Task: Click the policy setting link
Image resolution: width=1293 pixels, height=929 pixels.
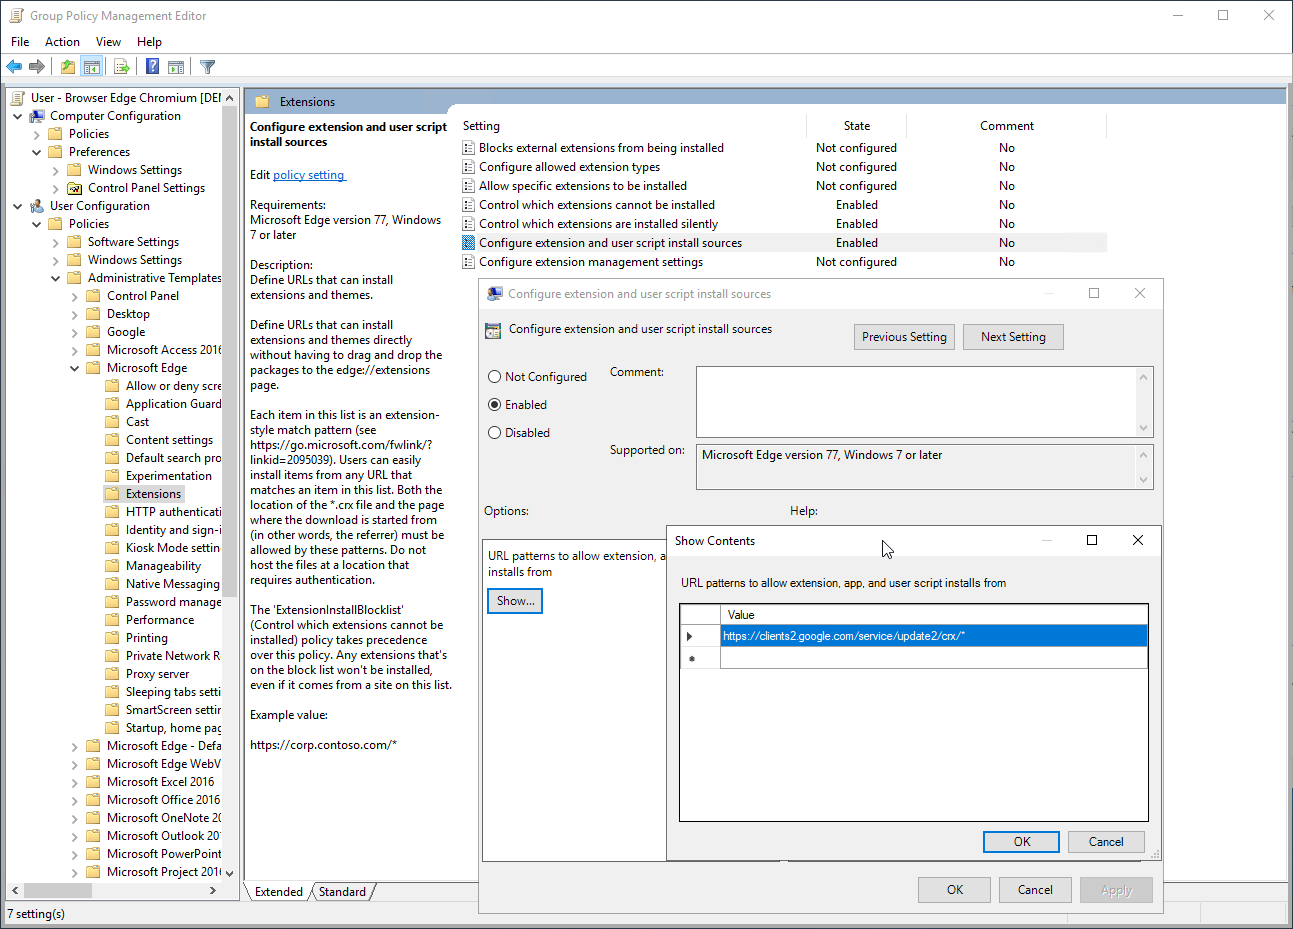Action: (x=308, y=175)
